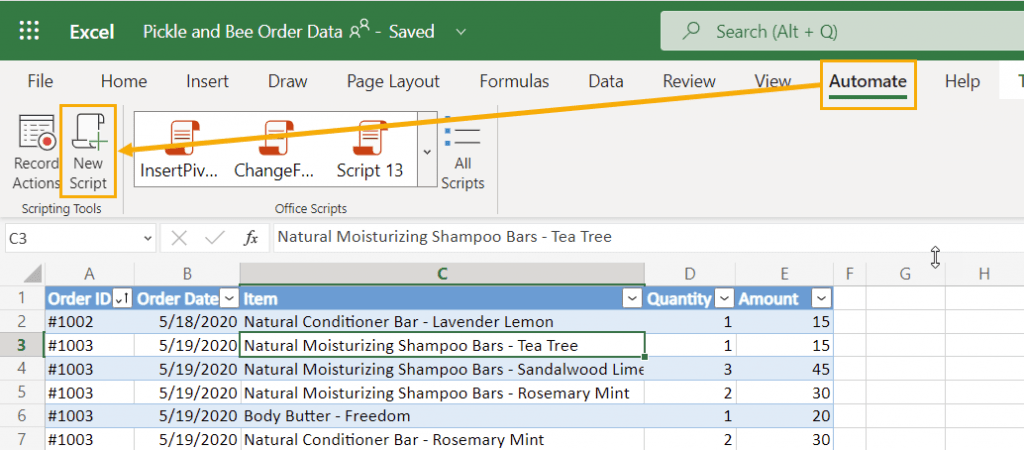Open the File tab
Screen dimensions: 1024x450
(x=40, y=82)
